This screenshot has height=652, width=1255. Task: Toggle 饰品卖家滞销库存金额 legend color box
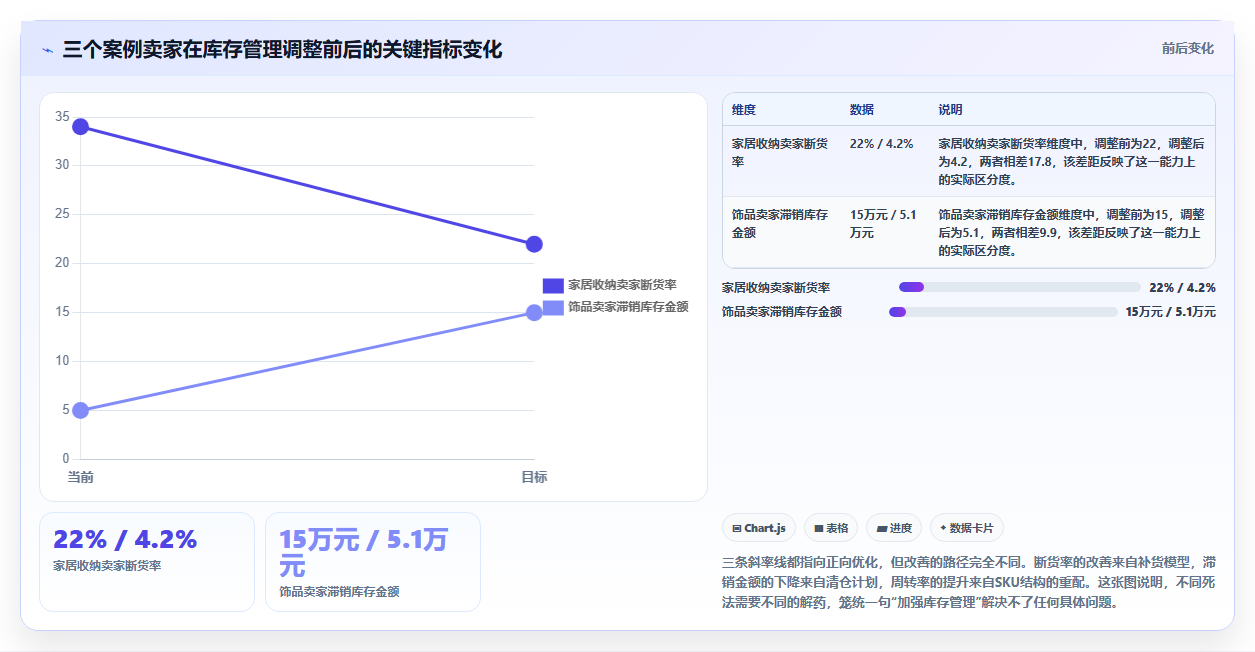click(x=553, y=307)
